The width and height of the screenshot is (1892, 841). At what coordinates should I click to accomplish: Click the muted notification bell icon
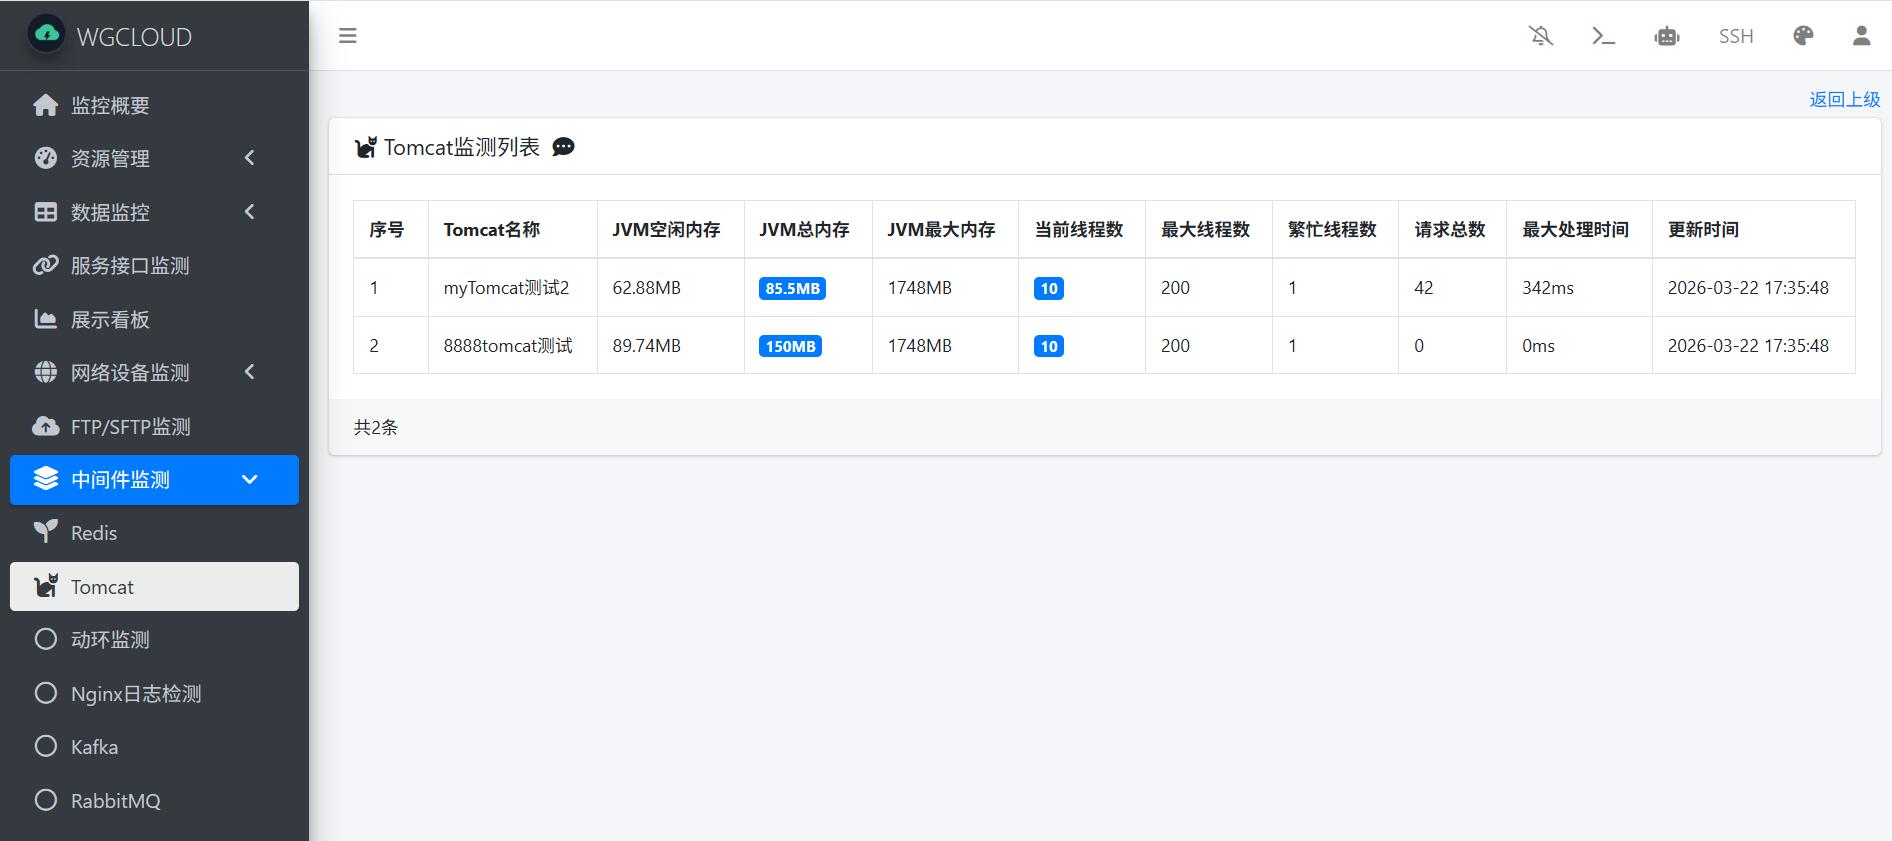1541,36
